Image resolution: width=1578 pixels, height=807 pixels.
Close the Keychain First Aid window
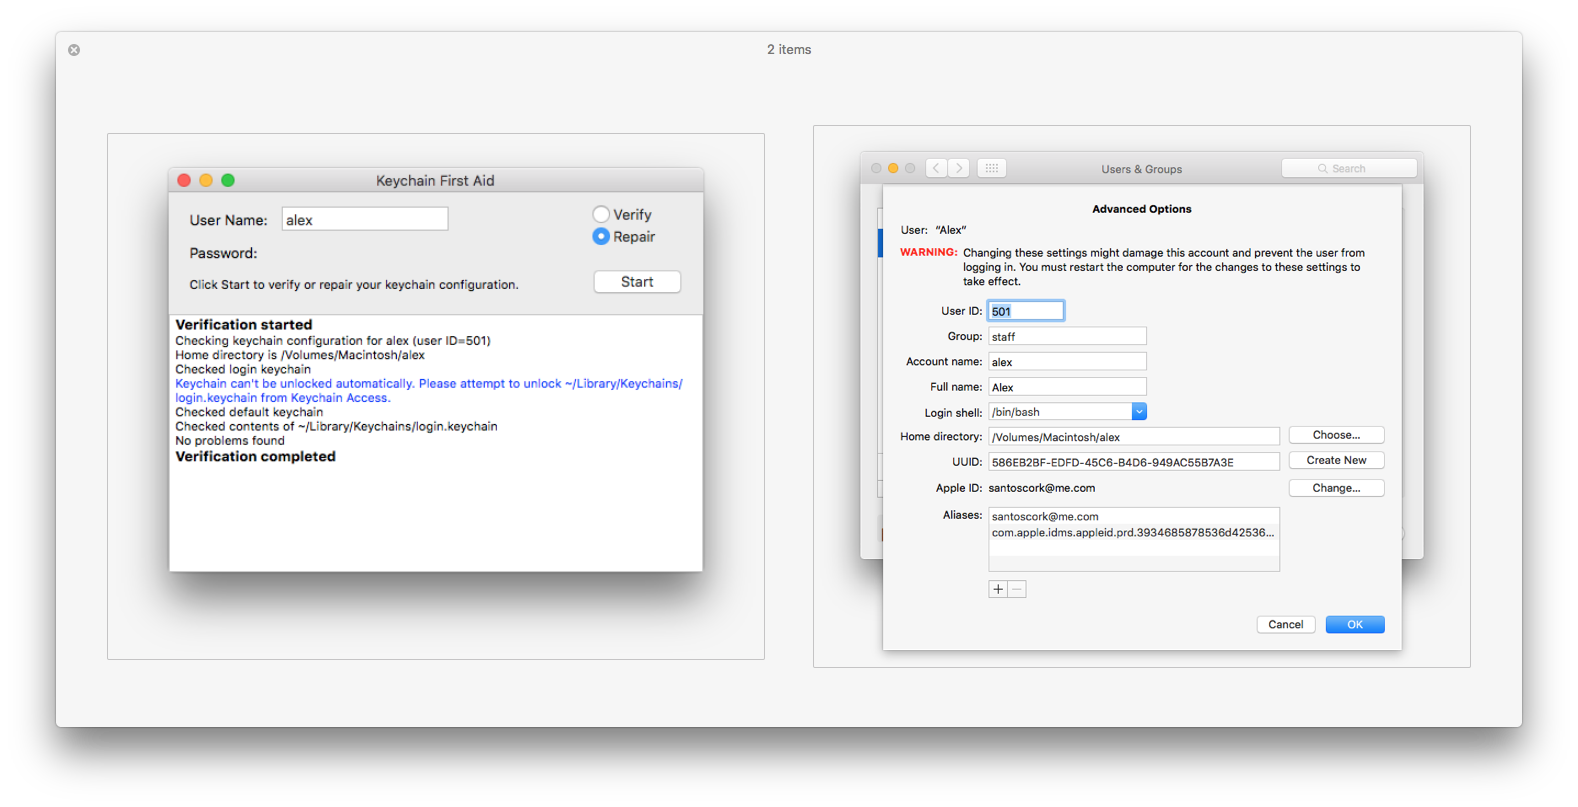tap(184, 180)
